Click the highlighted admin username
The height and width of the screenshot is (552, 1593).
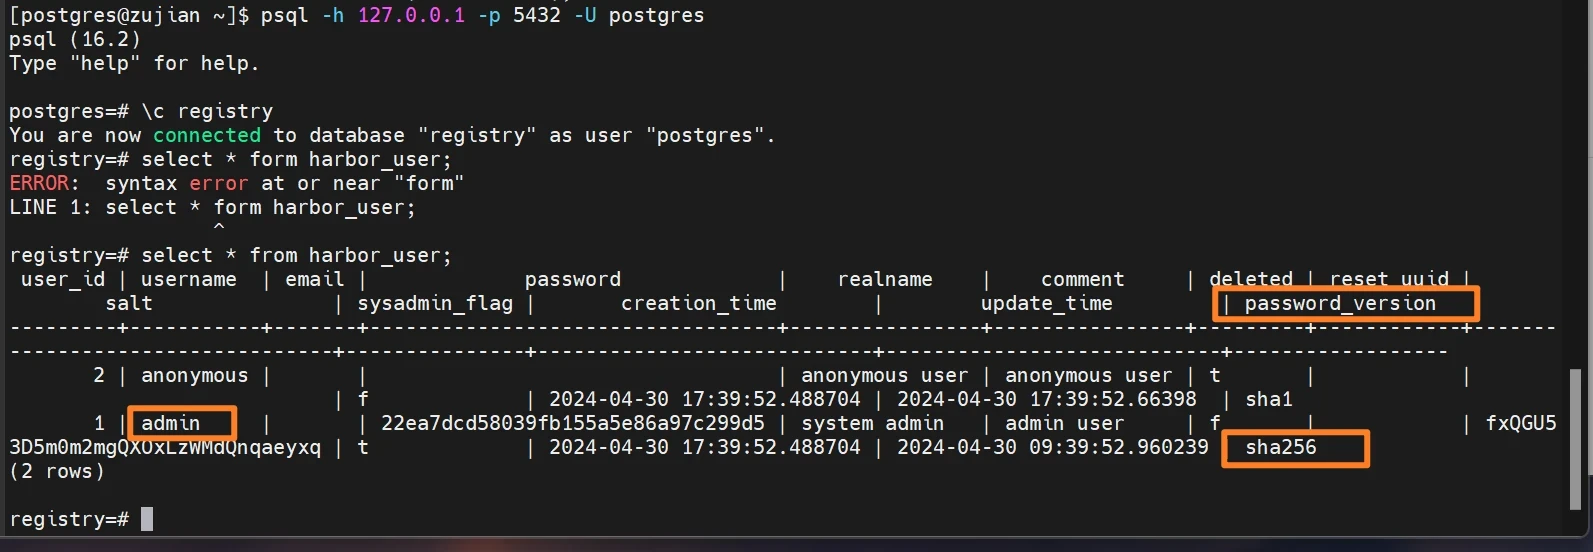171,423
